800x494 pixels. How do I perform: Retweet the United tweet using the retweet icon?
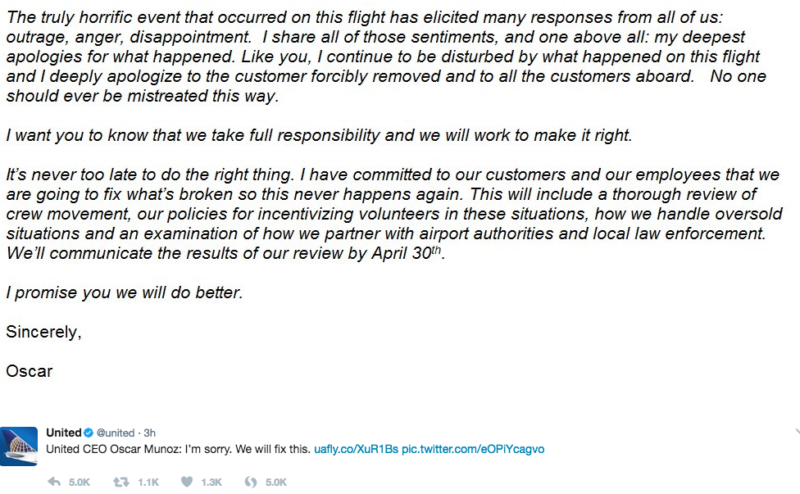point(120,481)
